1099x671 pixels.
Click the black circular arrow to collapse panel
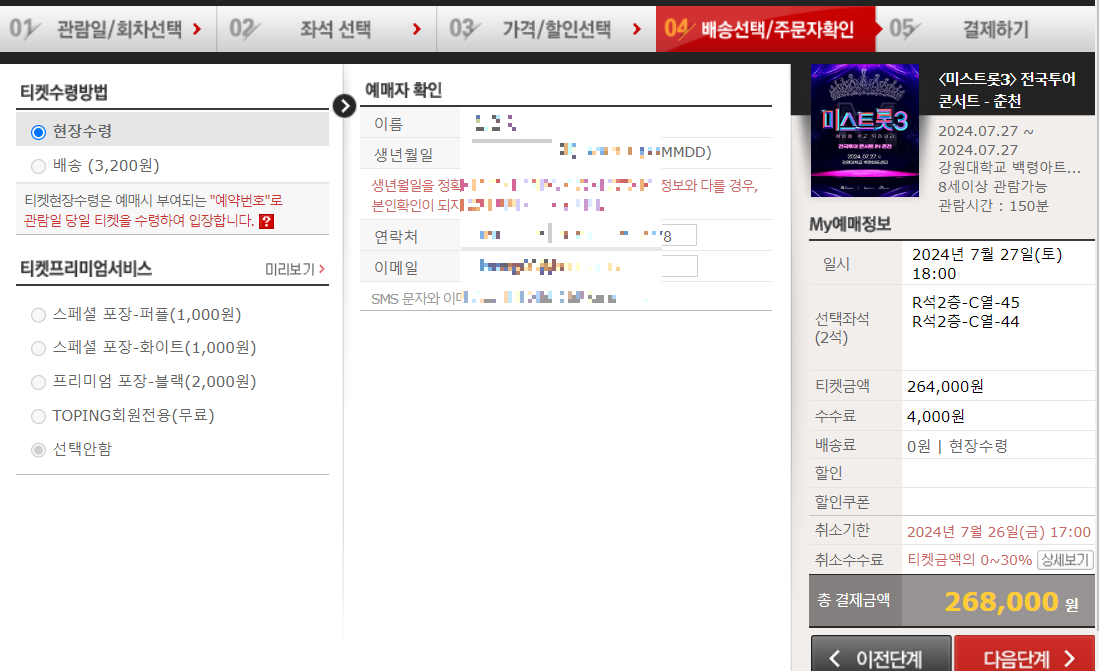click(344, 104)
